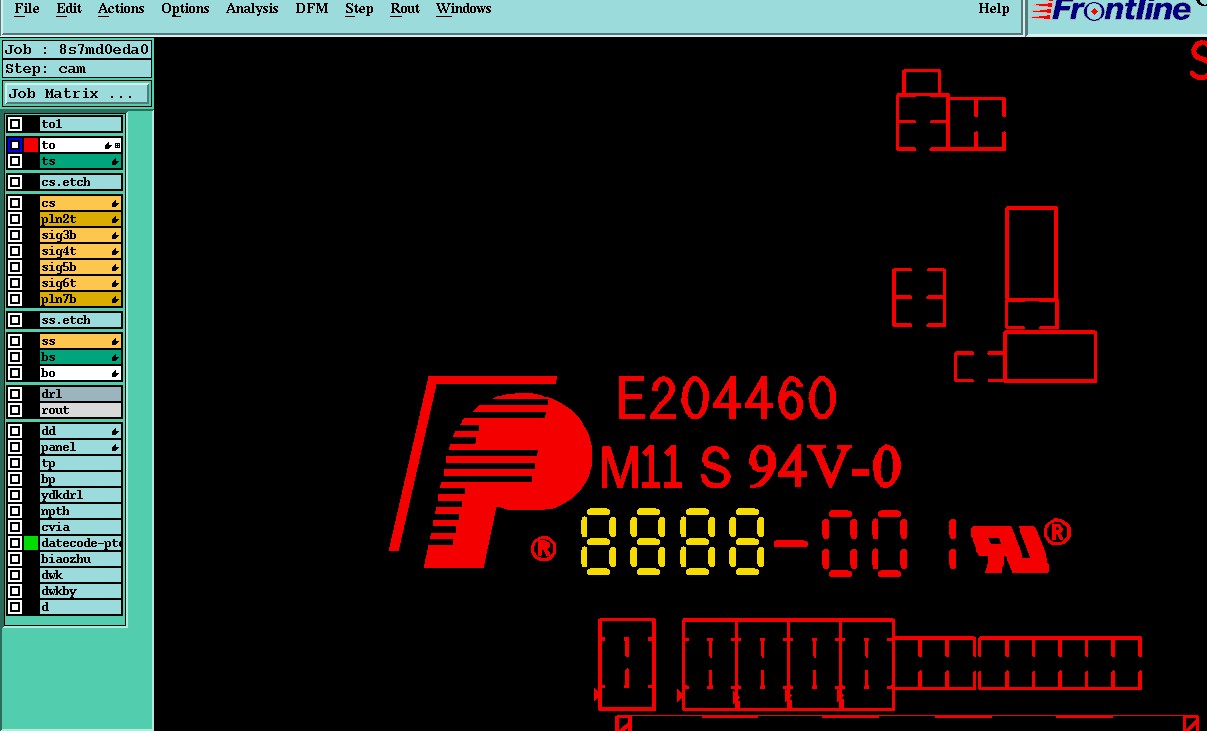Click the red color swatch of the to layer
1207x731 pixels.
[x=30, y=145]
